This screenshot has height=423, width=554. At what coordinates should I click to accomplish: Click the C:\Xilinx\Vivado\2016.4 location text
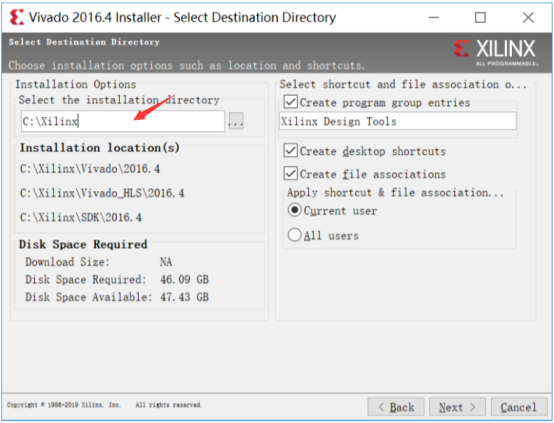click(x=90, y=169)
